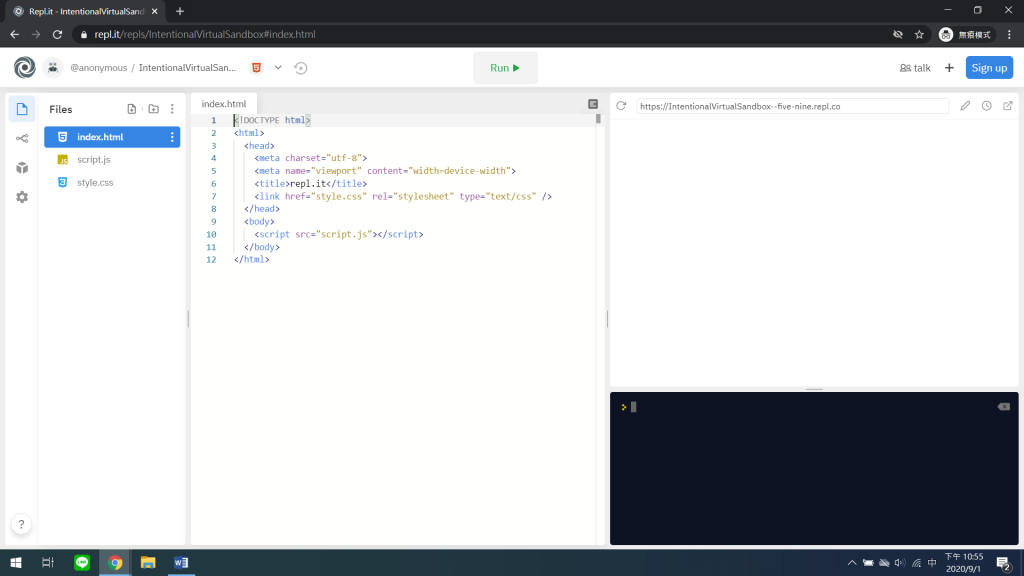Click browser back button
This screenshot has width=1024, height=576.
[14, 35]
